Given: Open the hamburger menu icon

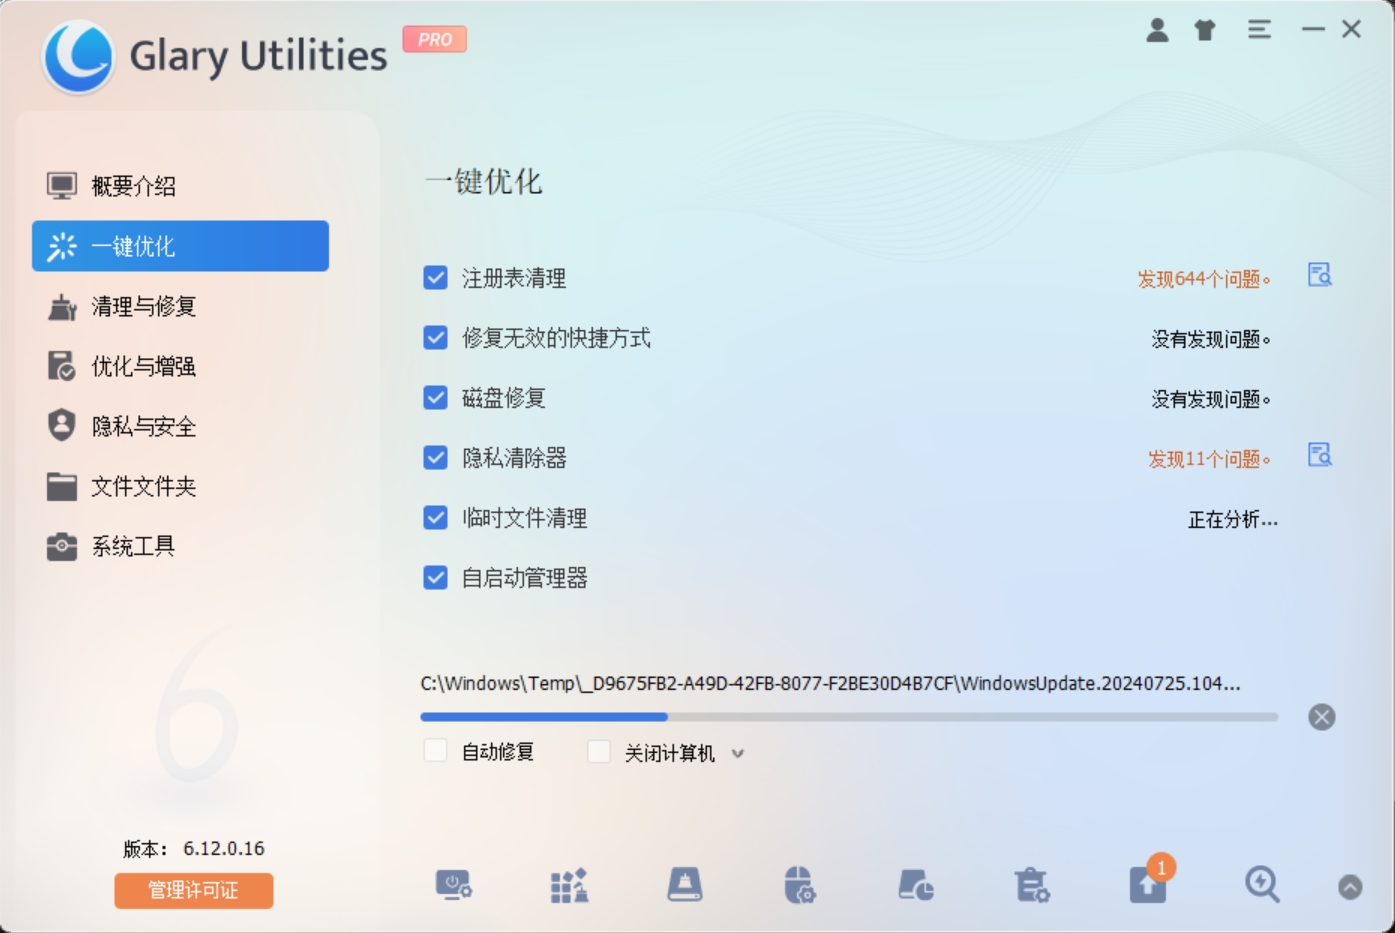Looking at the screenshot, I should (1259, 30).
